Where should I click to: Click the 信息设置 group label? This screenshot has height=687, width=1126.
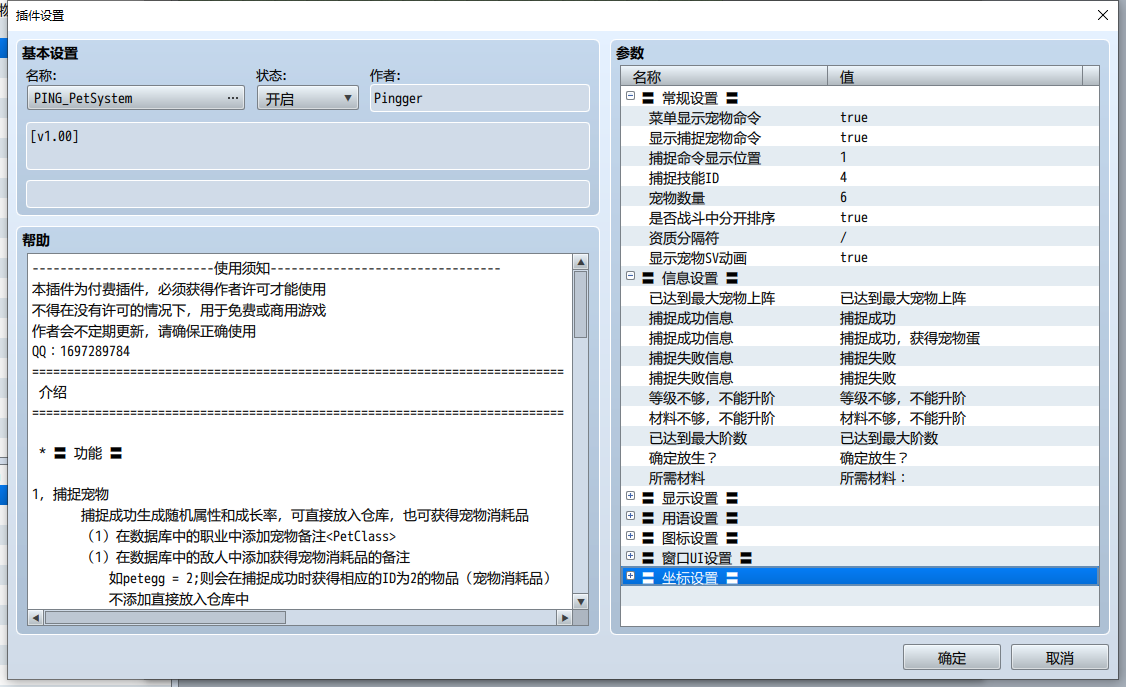(689, 278)
